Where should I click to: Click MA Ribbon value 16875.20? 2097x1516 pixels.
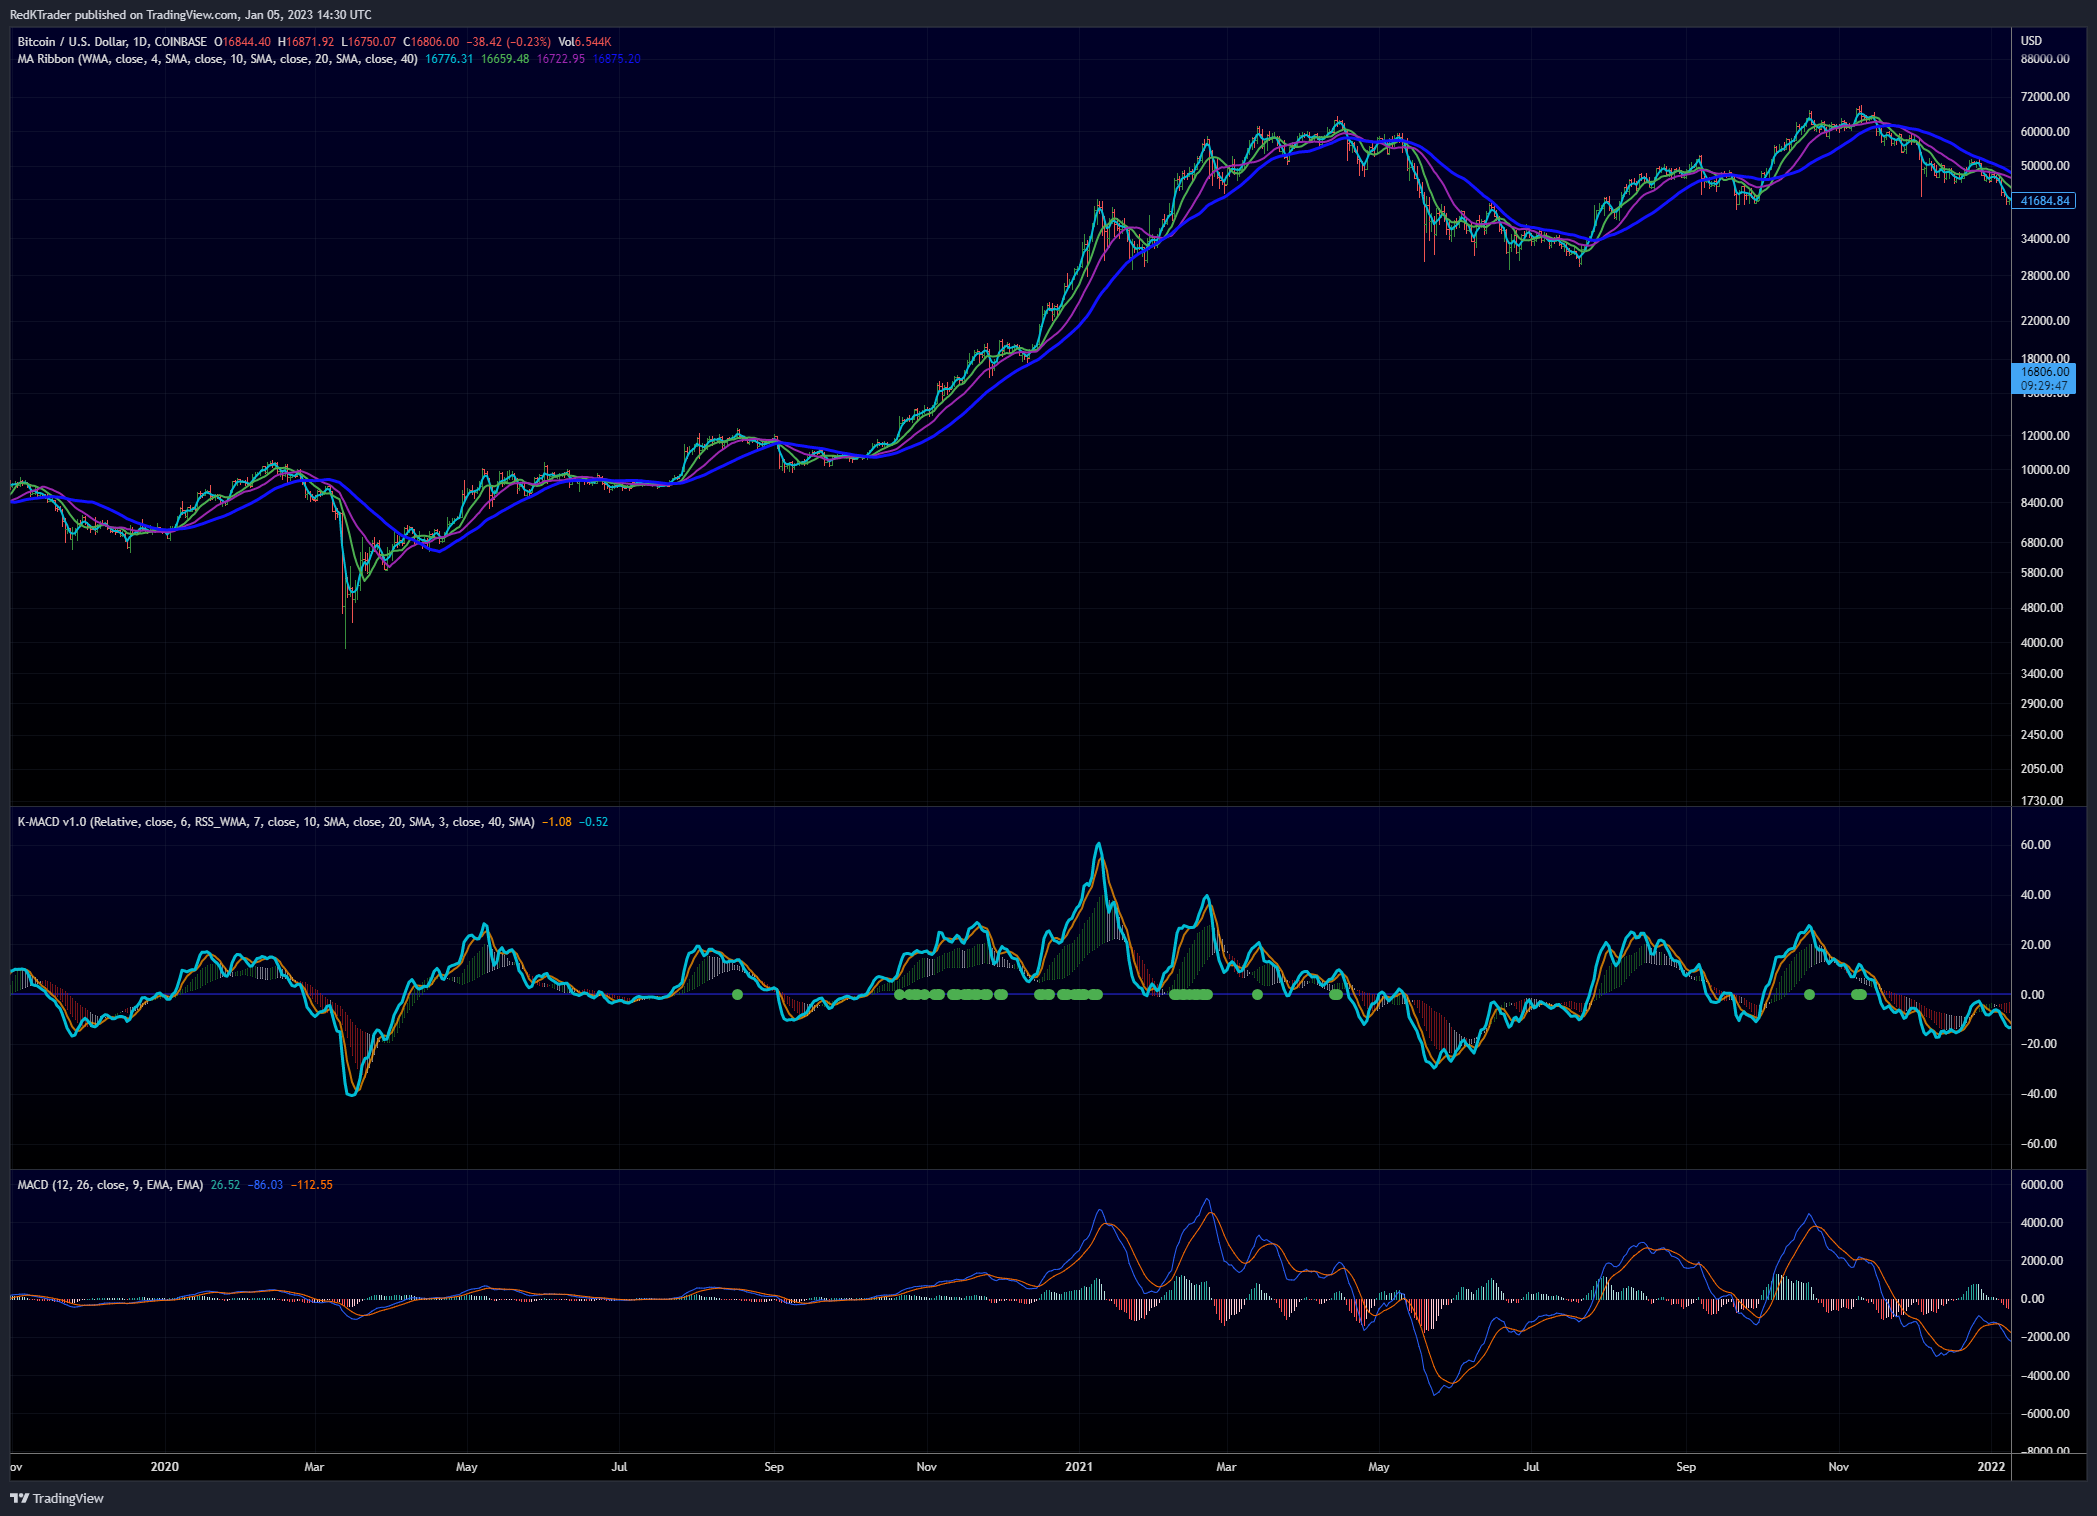[x=617, y=59]
